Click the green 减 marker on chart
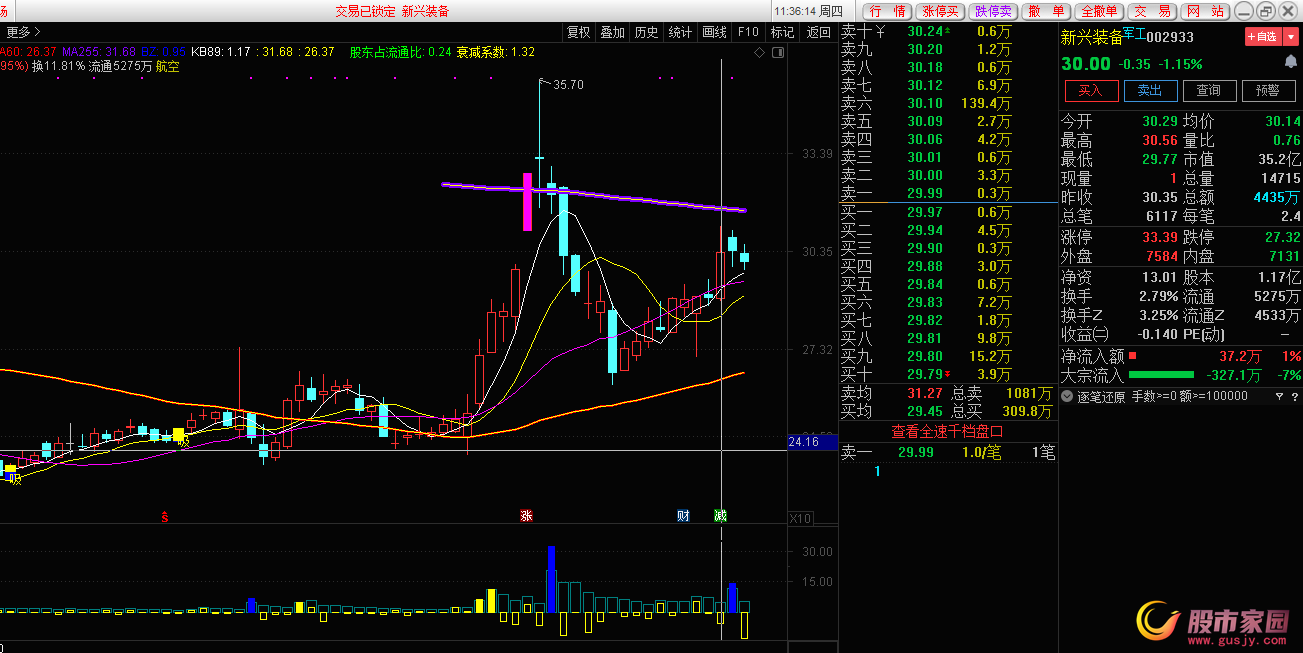This screenshot has width=1303, height=653. [x=720, y=516]
